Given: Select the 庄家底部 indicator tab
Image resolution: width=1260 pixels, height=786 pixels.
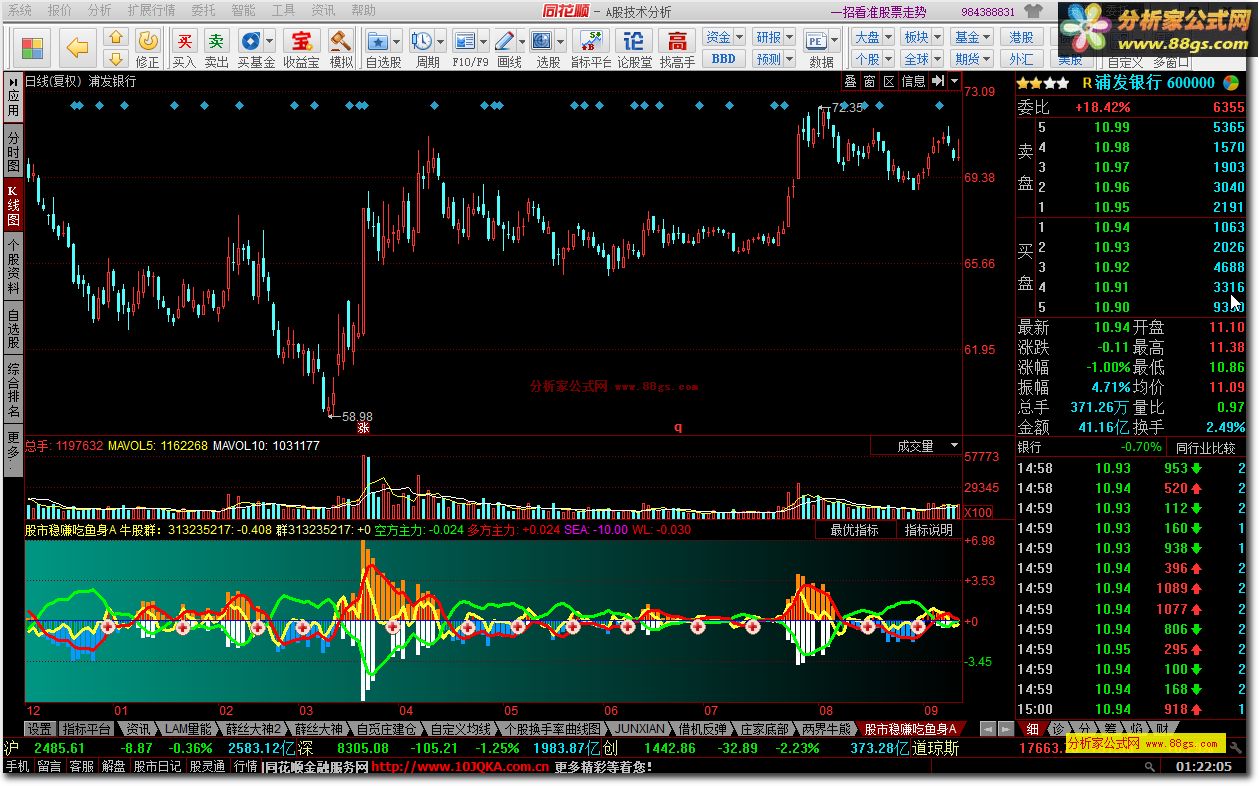Looking at the screenshot, I should pos(765,729).
